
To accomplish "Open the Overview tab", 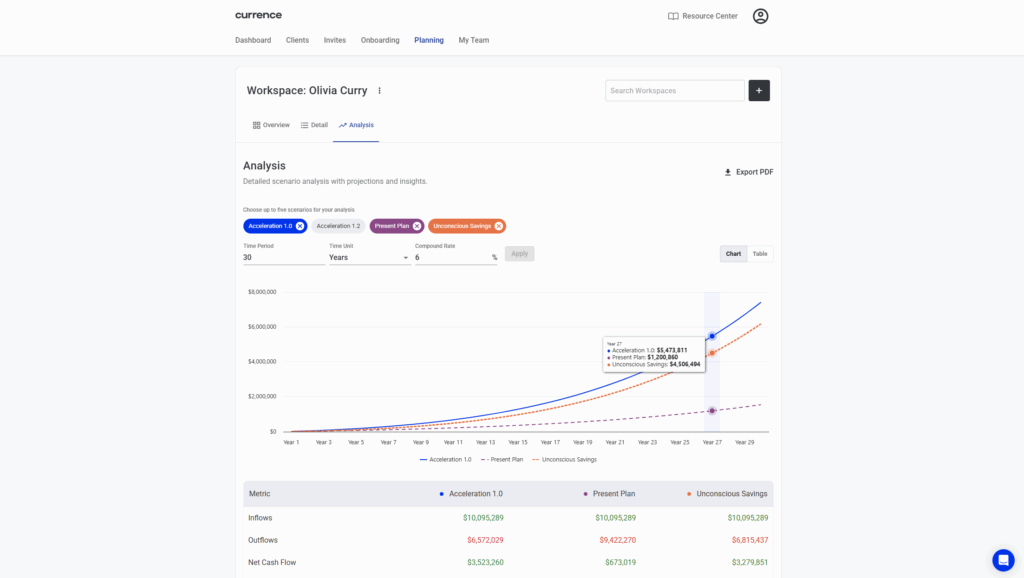I will (x=271, y=125).
